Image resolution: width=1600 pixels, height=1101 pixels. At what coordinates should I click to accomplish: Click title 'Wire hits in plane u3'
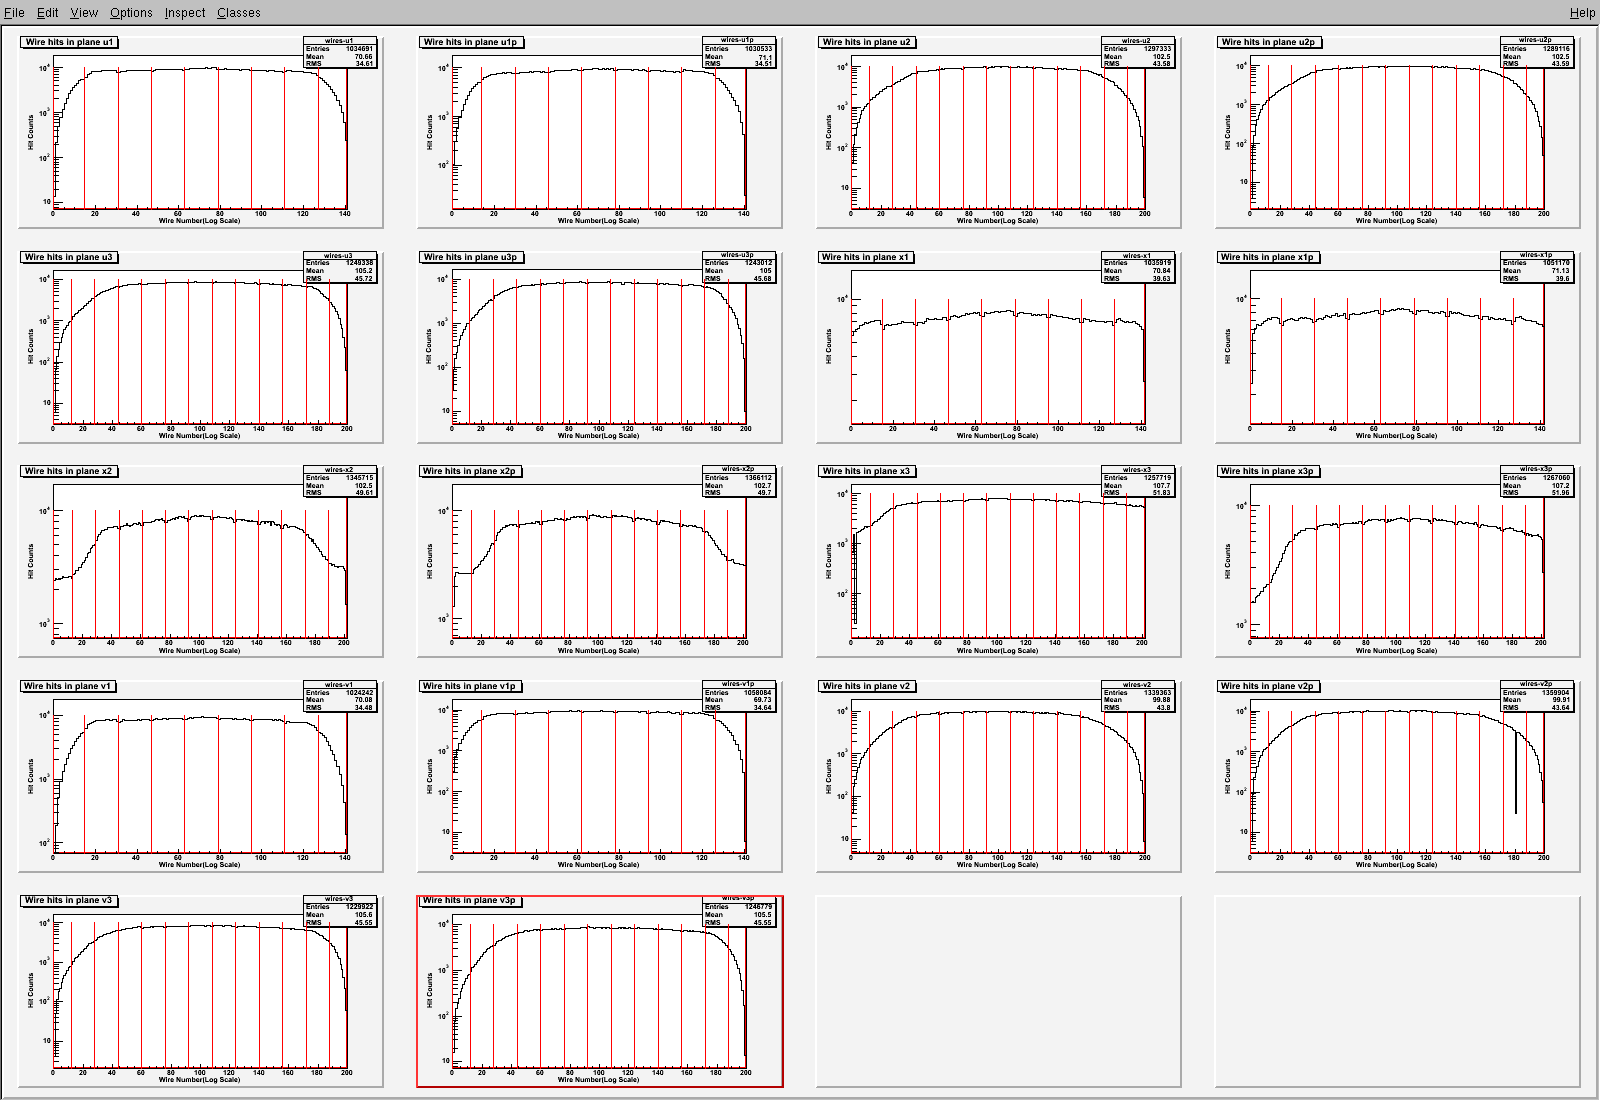pyautogui.click(x=69, y=257)
